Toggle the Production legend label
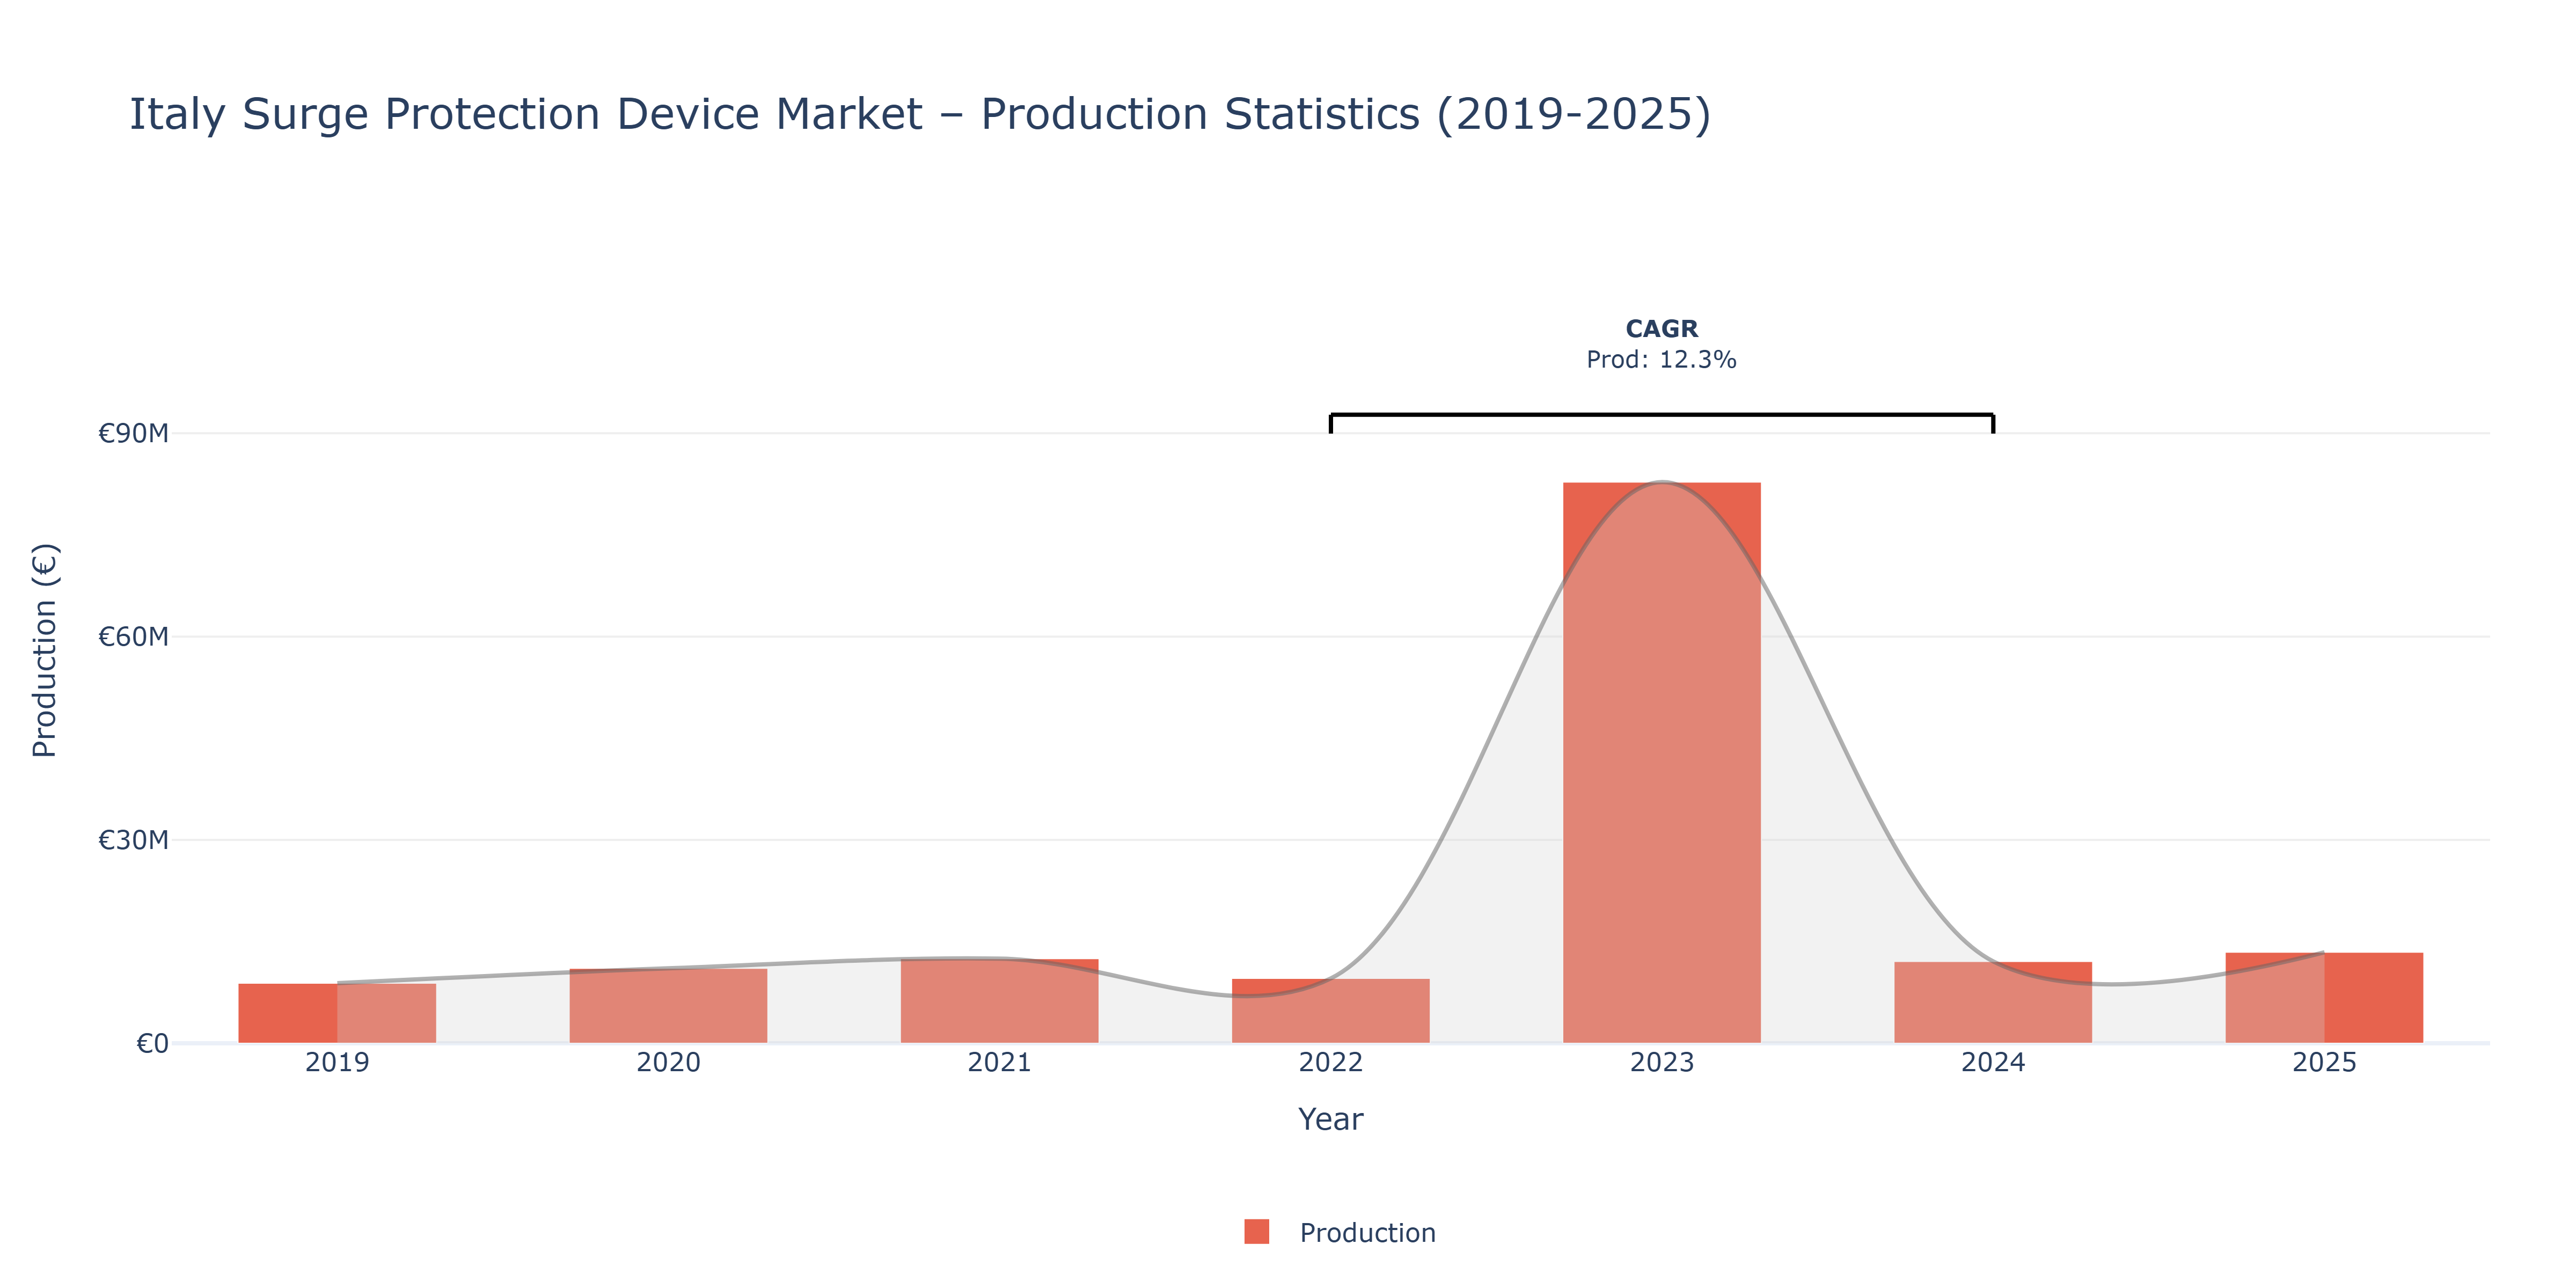The width and height of the screenshot is (2576, 1288). tap(1367, 1233)
